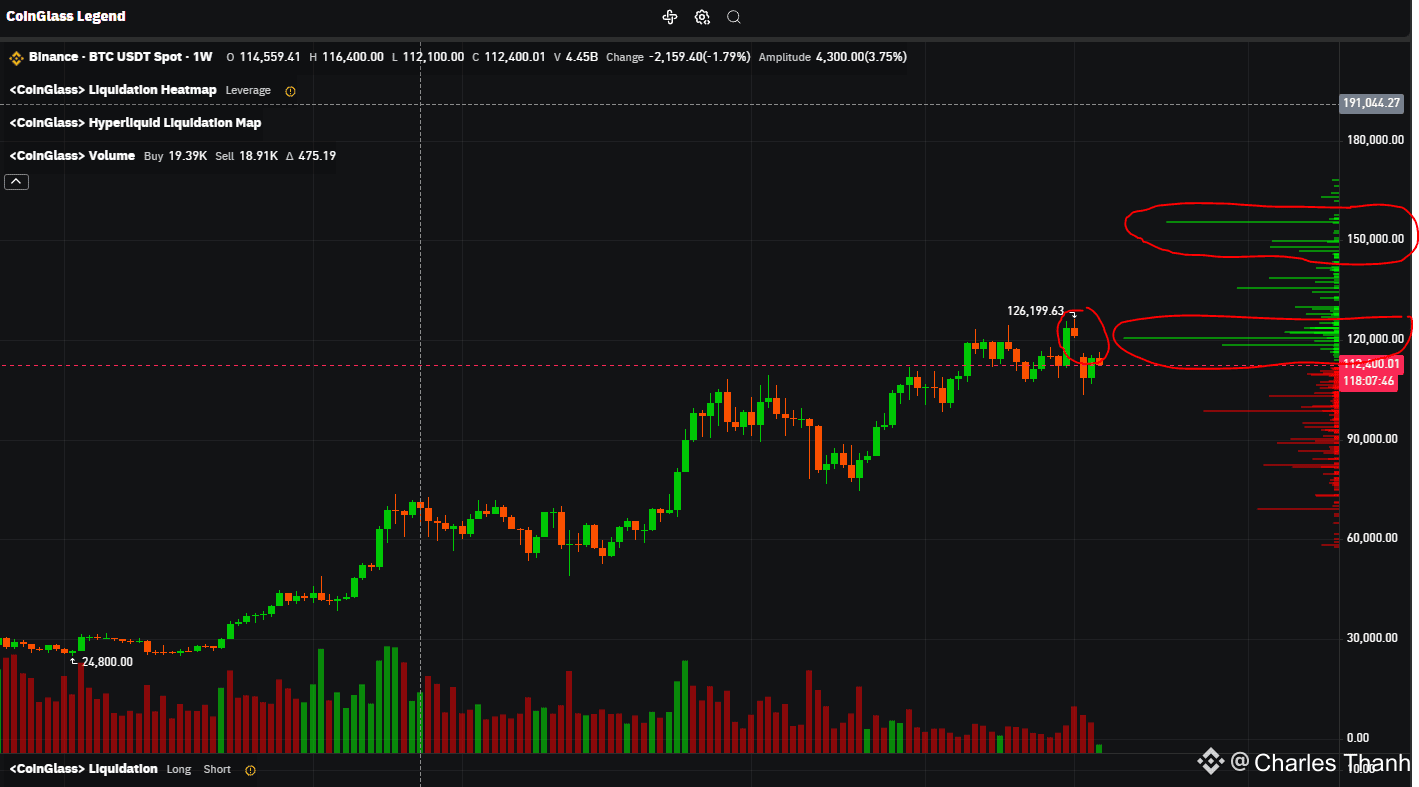Image resolution: width=1419 pixels, height=787 pixels.
Task: Open the info icon beside Liquidation Short
Action: coord(250,770)
